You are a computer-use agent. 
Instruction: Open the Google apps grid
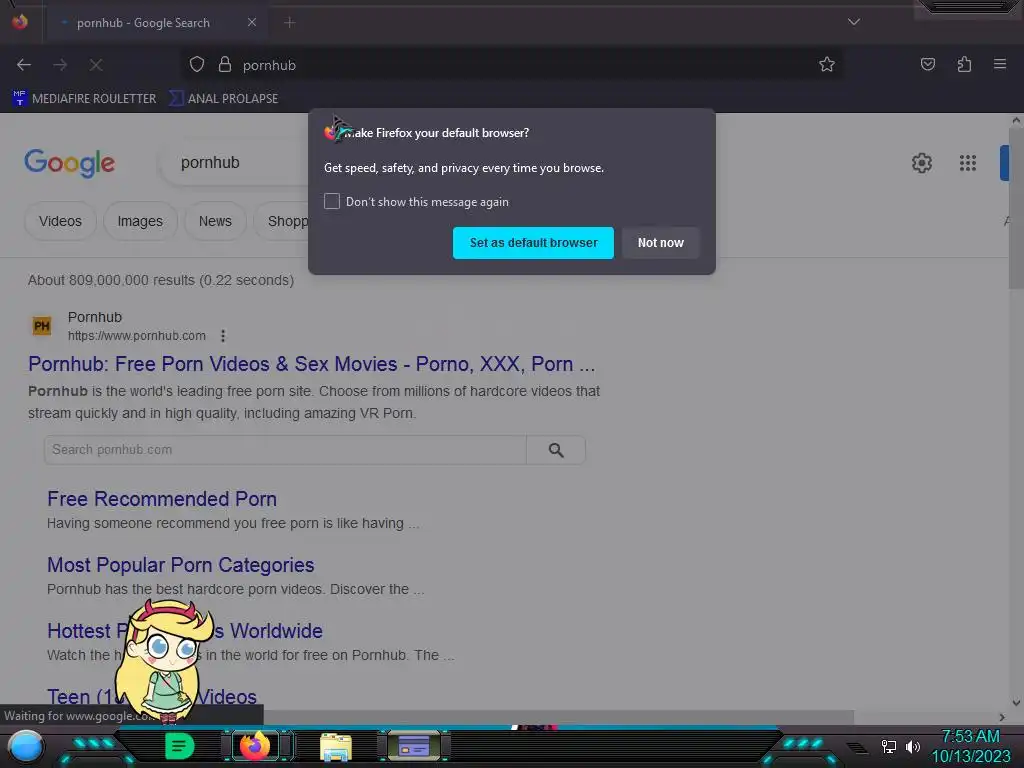click(x=968, y=163)
